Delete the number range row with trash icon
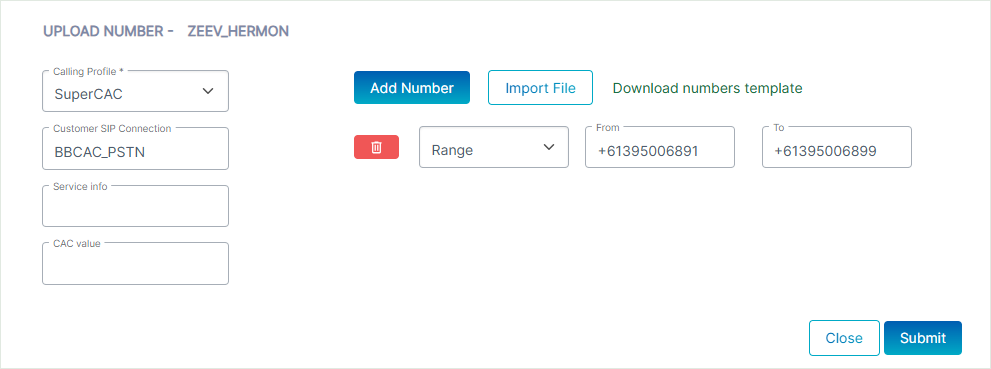991x369 pixels. (x=376, y=147)
